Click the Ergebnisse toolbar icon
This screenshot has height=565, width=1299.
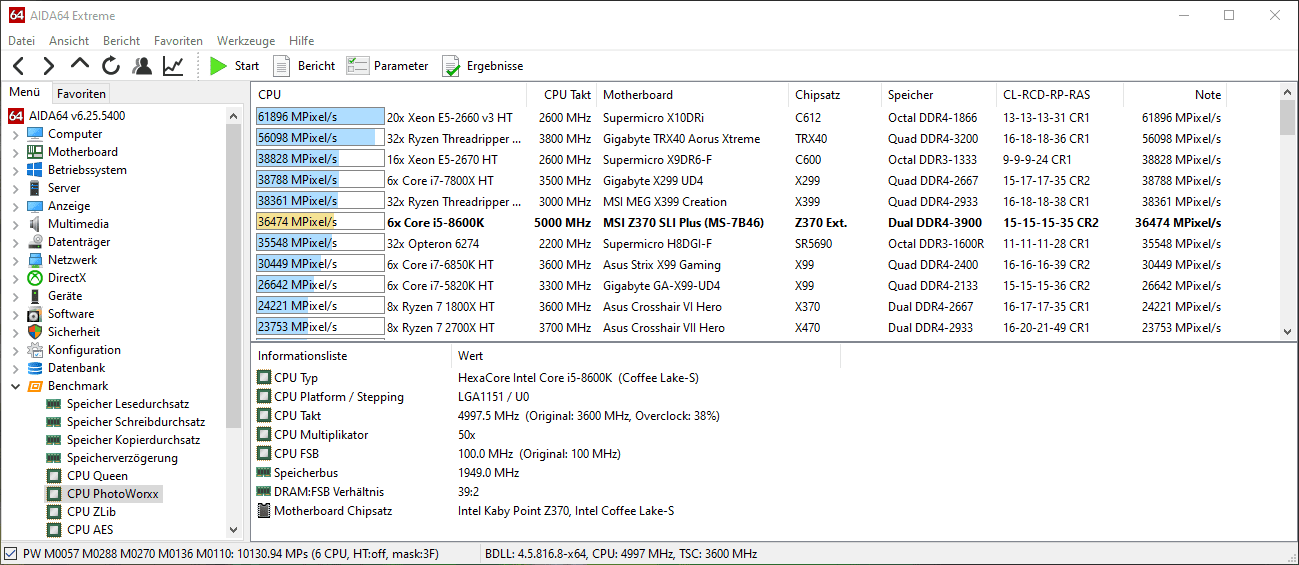451,66
